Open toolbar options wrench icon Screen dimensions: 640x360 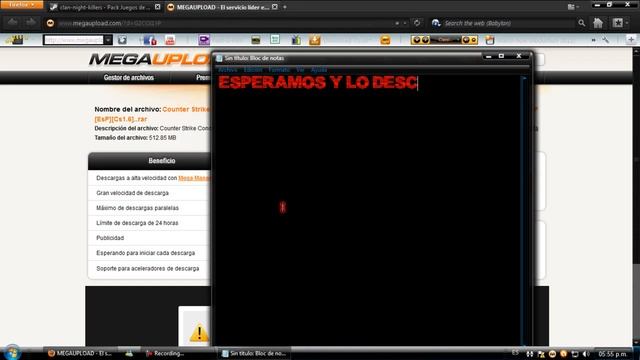pyautogui.click(x=606, y=40)
